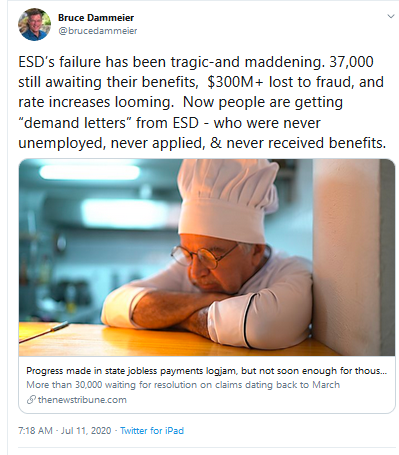Click the '37,000' figure in the tweet text
The height and width of the screenshot is (455, 399).
tap(351, 62)
